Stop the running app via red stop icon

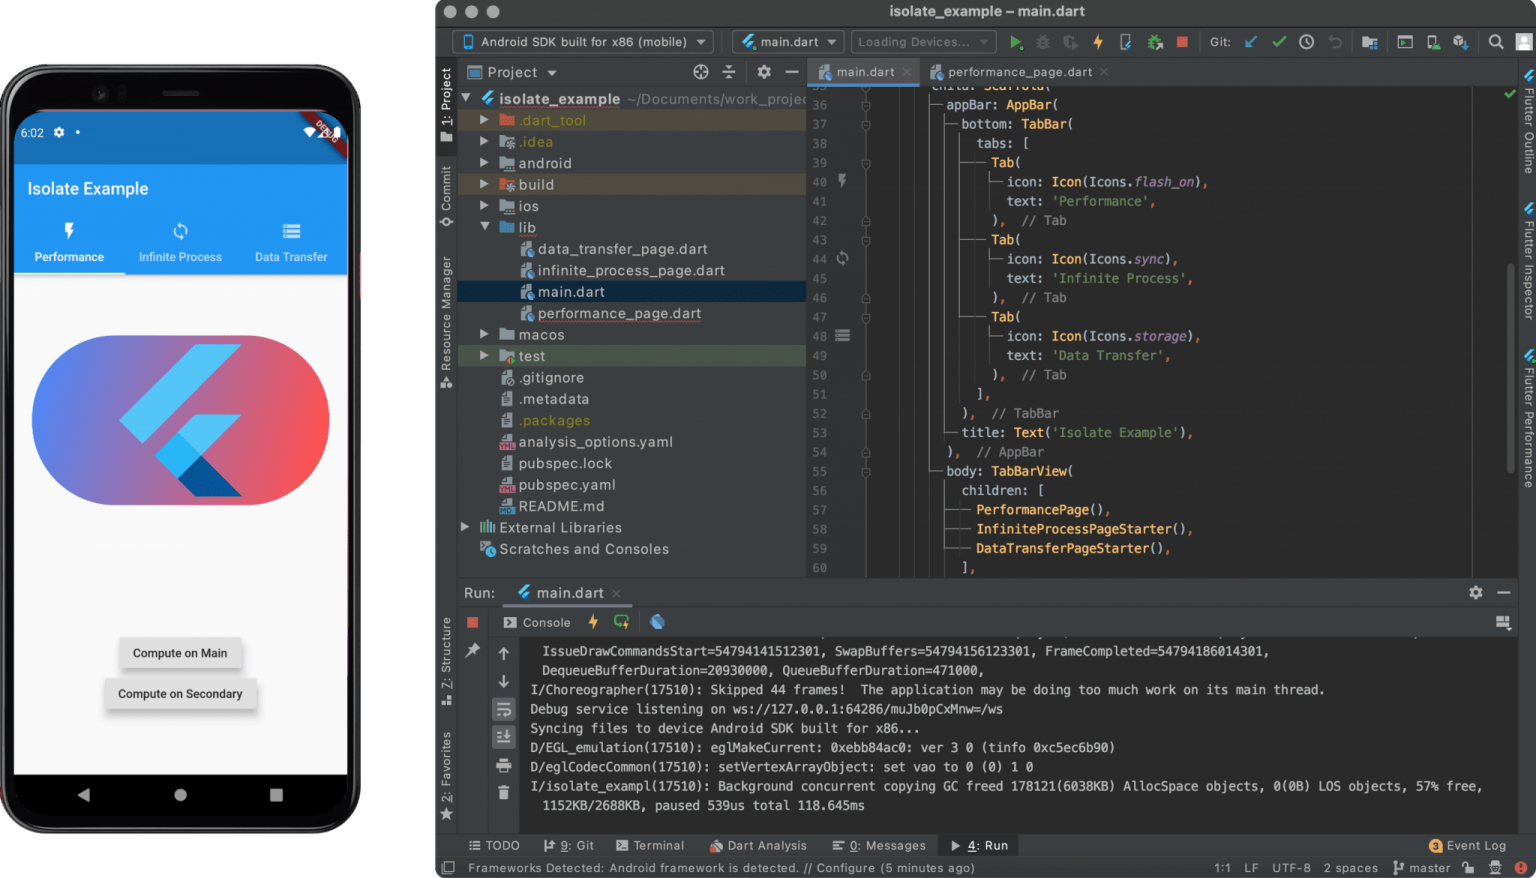pyautogui.click(x=1181, y=41)
